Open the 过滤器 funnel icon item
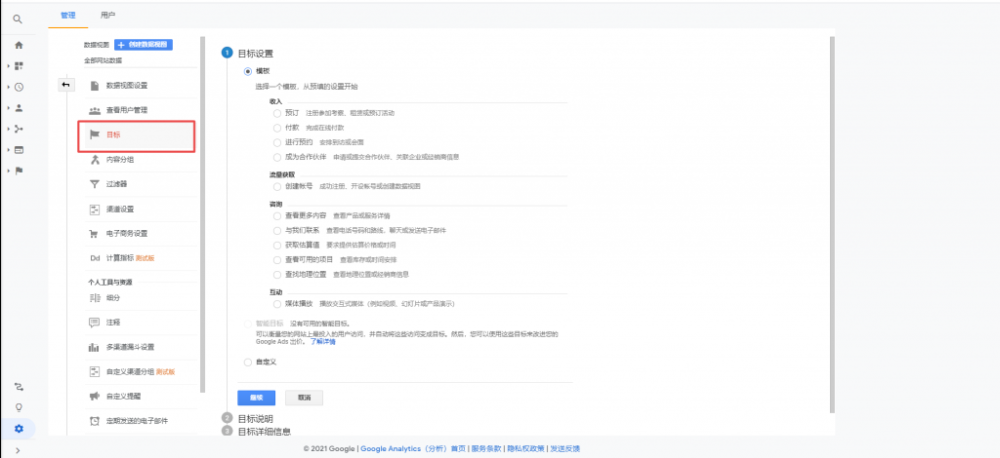1000x458 pixels. coord(94,184)
